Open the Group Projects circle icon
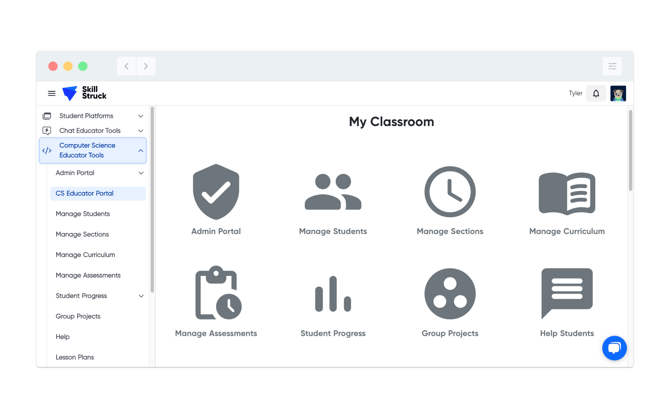Image resolution: width=670 pixels, height=418 pixels. [450, 294]
